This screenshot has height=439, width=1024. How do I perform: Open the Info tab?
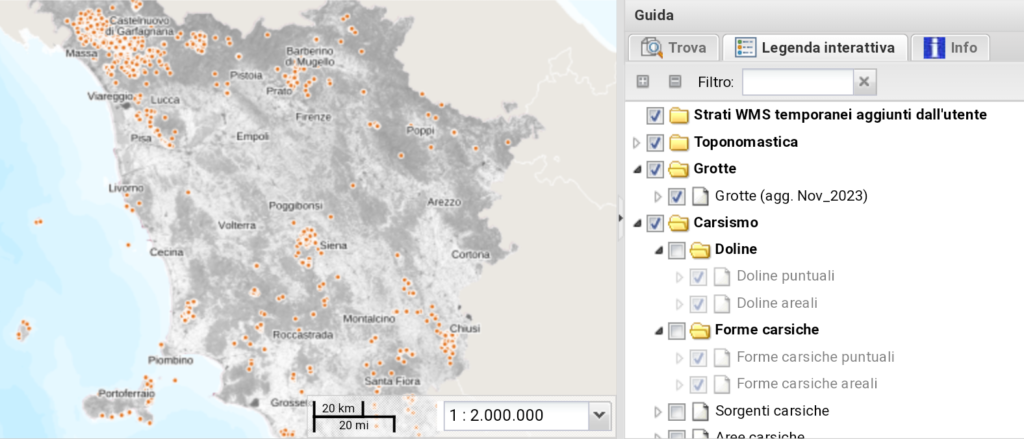[949, 47]
